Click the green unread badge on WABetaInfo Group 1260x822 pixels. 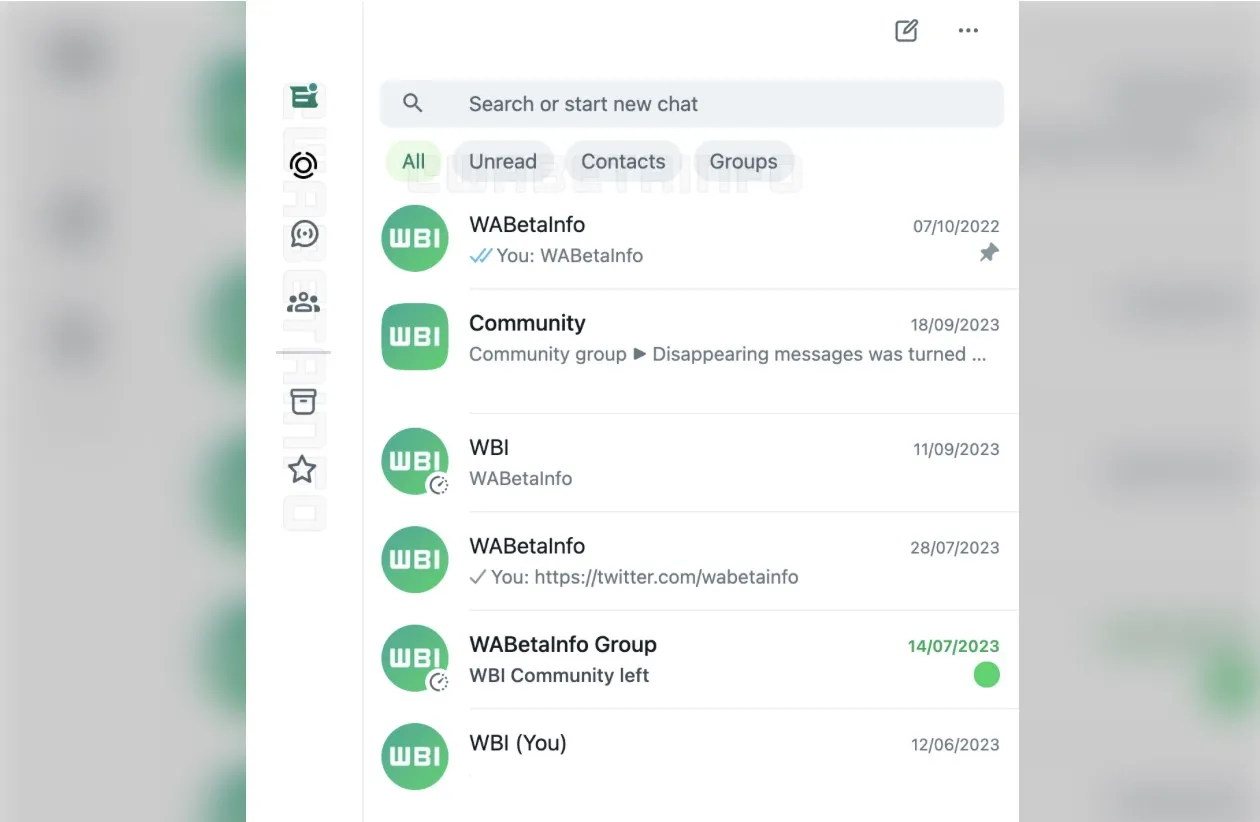[x=987, y=675]
